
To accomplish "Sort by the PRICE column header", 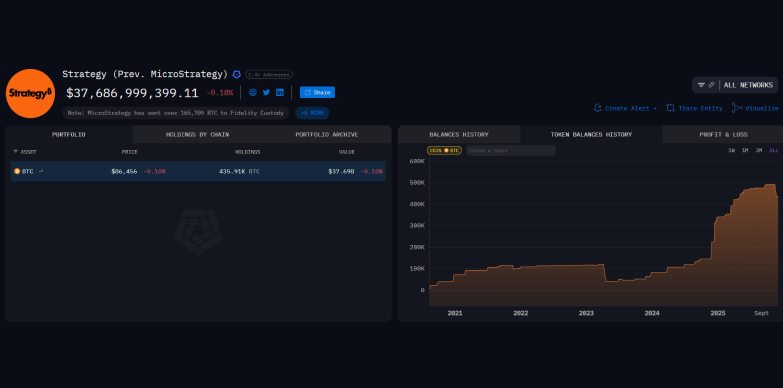I will pos(129,152).
